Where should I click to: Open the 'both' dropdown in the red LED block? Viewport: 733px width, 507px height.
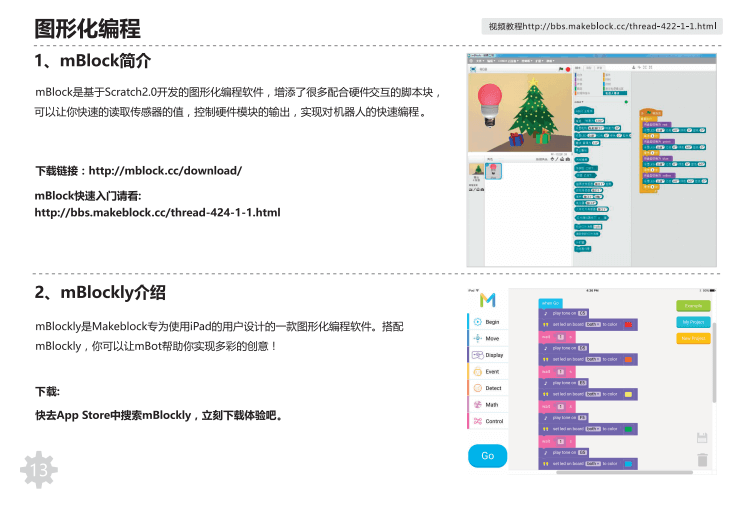593,324
